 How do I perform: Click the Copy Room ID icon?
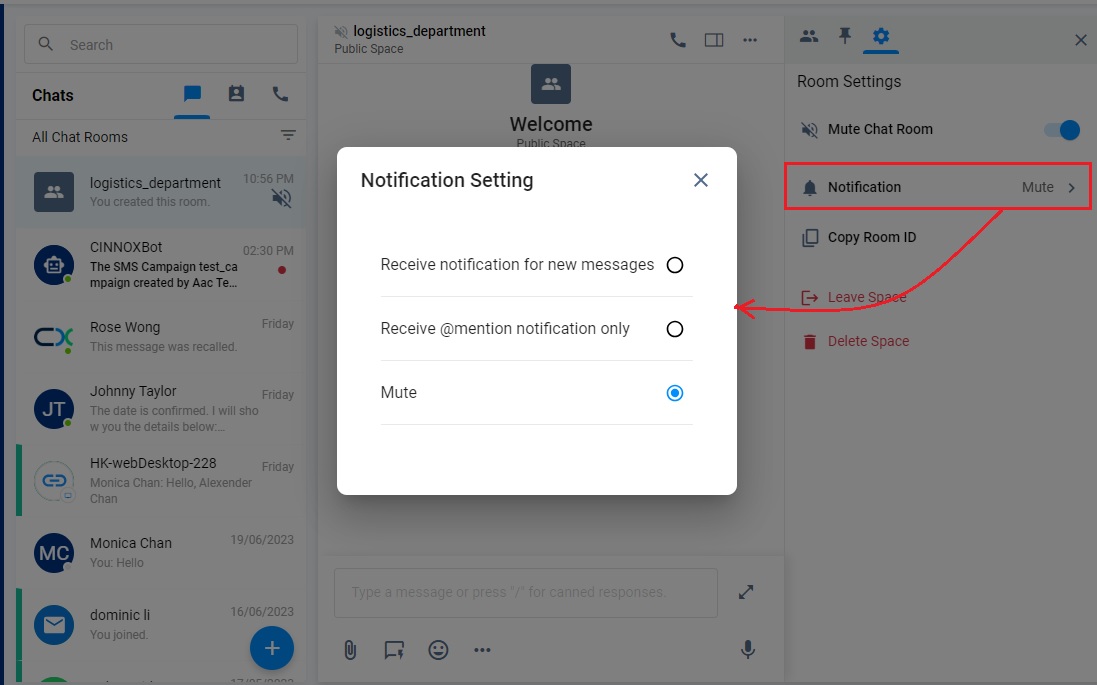(x=809, y=238)
